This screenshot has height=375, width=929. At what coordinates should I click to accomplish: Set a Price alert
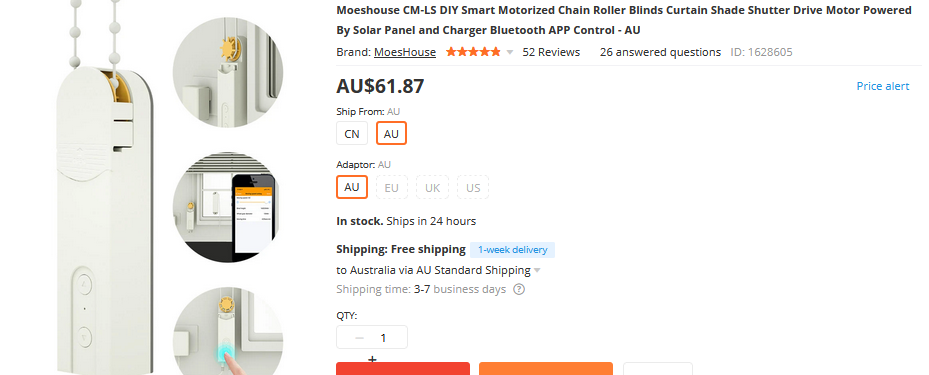[883, 86]
